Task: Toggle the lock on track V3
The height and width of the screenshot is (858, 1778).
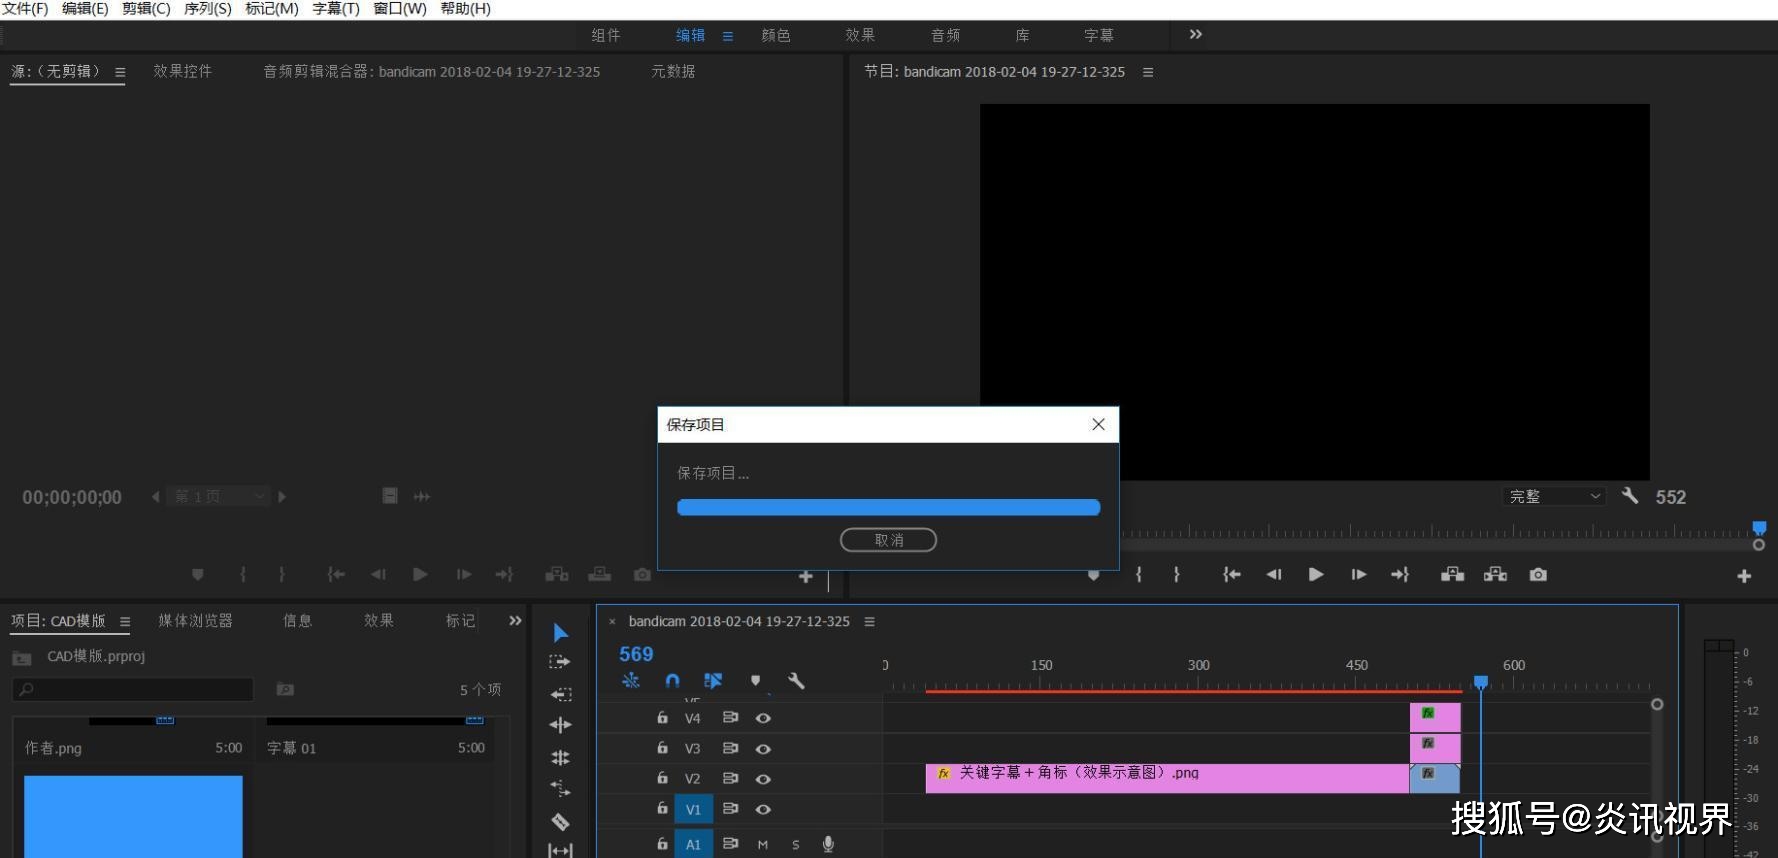Action: click(662, 748)
